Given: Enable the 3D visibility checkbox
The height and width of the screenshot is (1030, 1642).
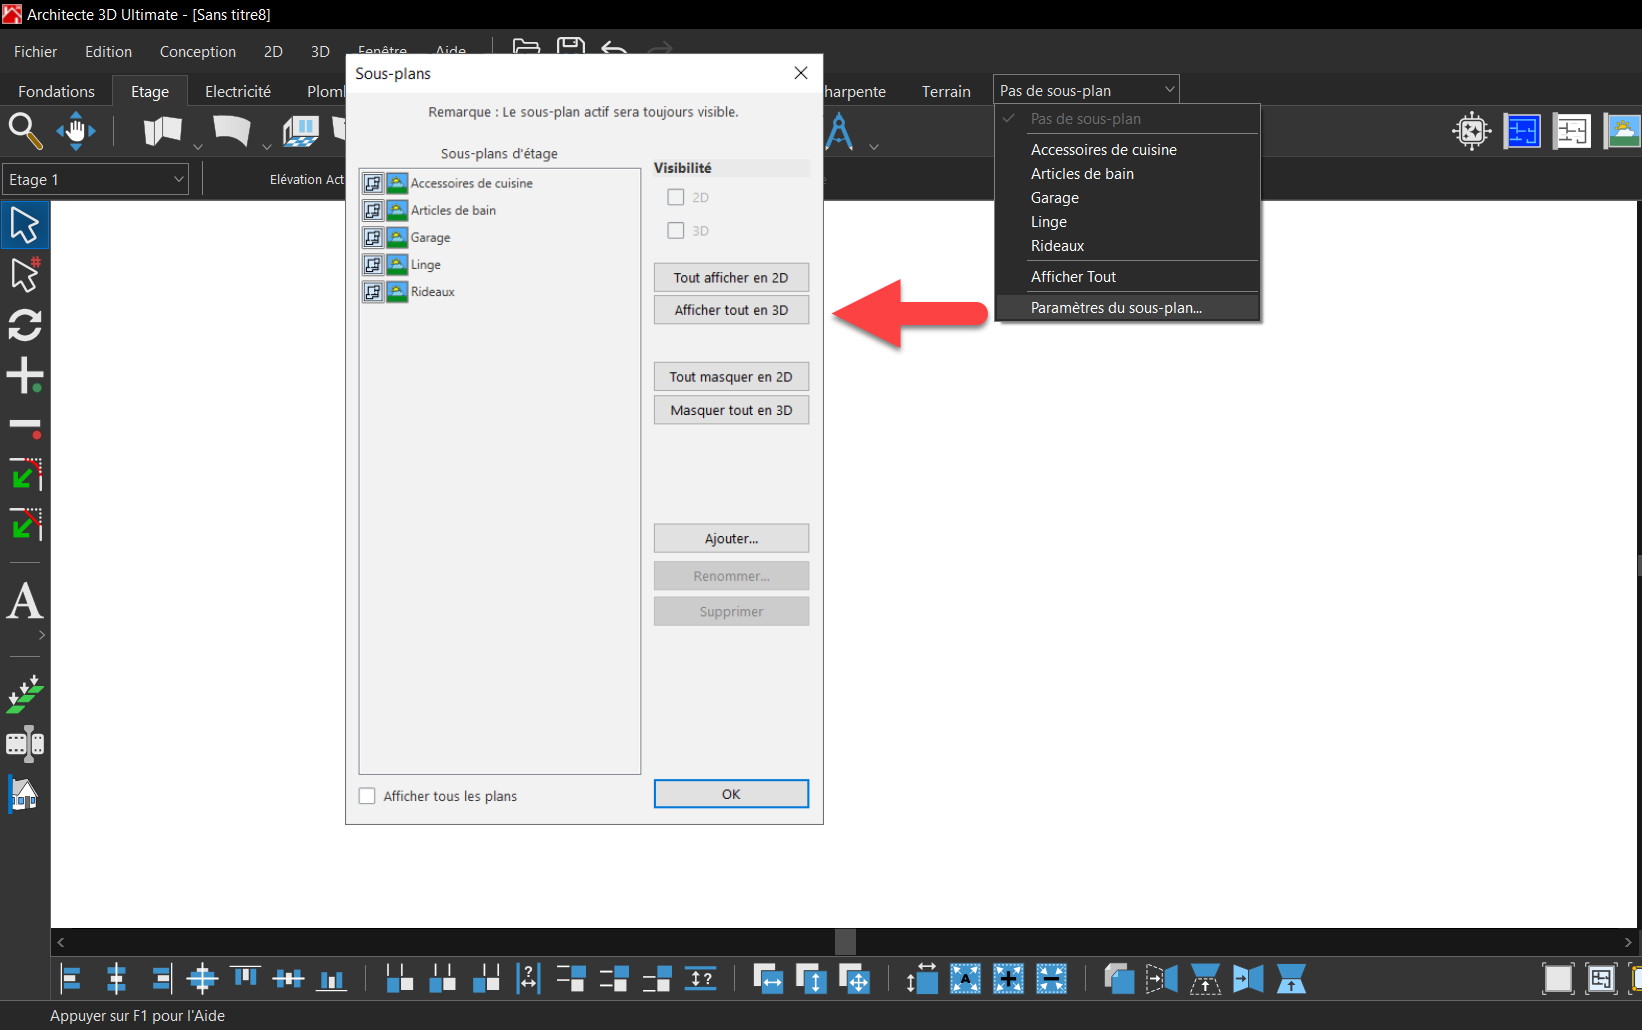Looking at the screenshot, I should [676, 230].
